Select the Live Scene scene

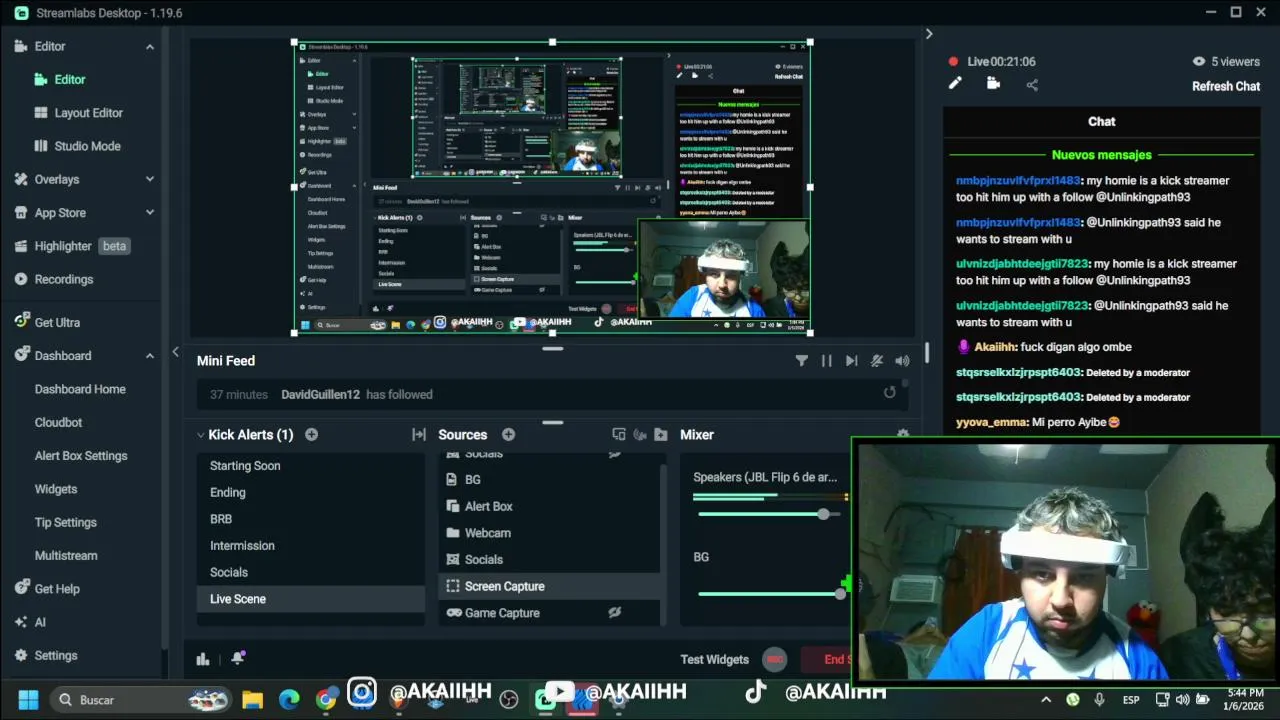point(311,599)
